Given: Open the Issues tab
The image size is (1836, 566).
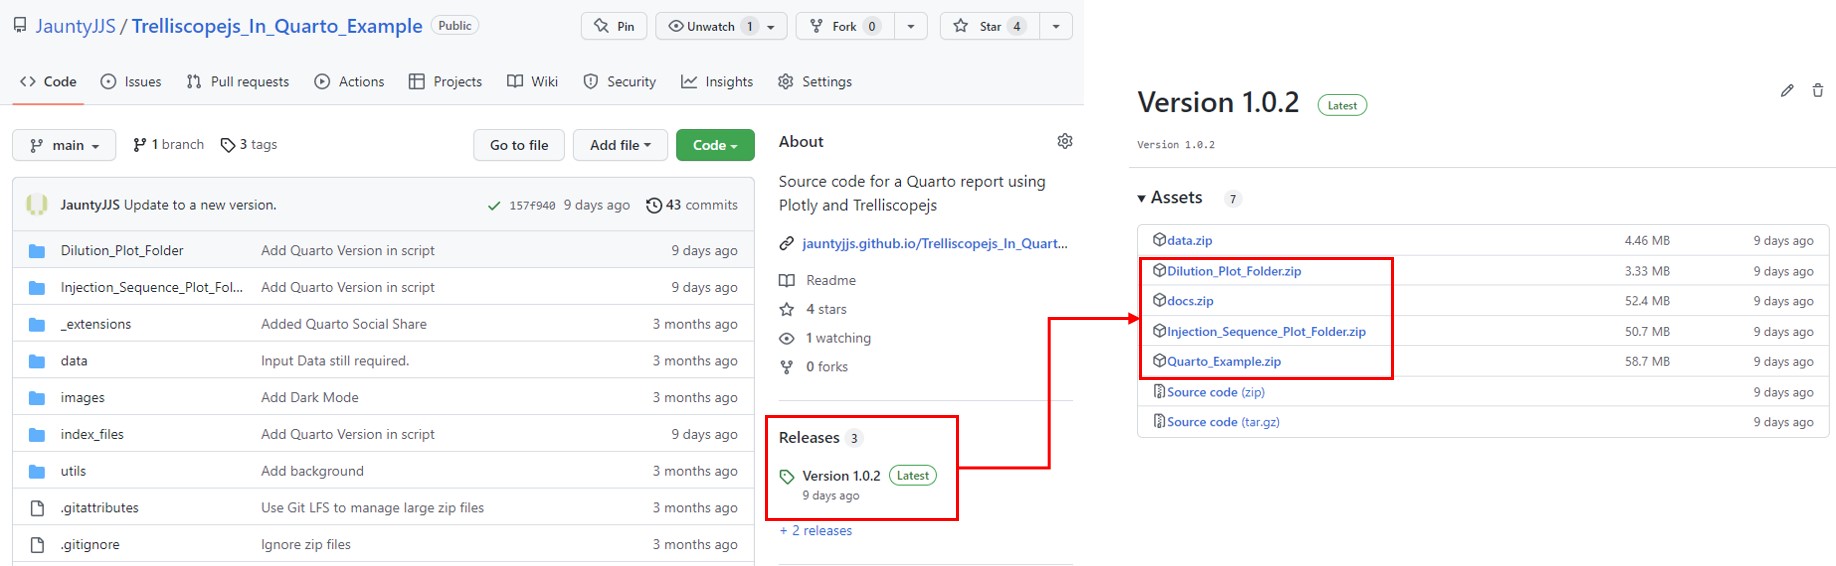Looking at the screenshot, I should click(x=131, y=82).
